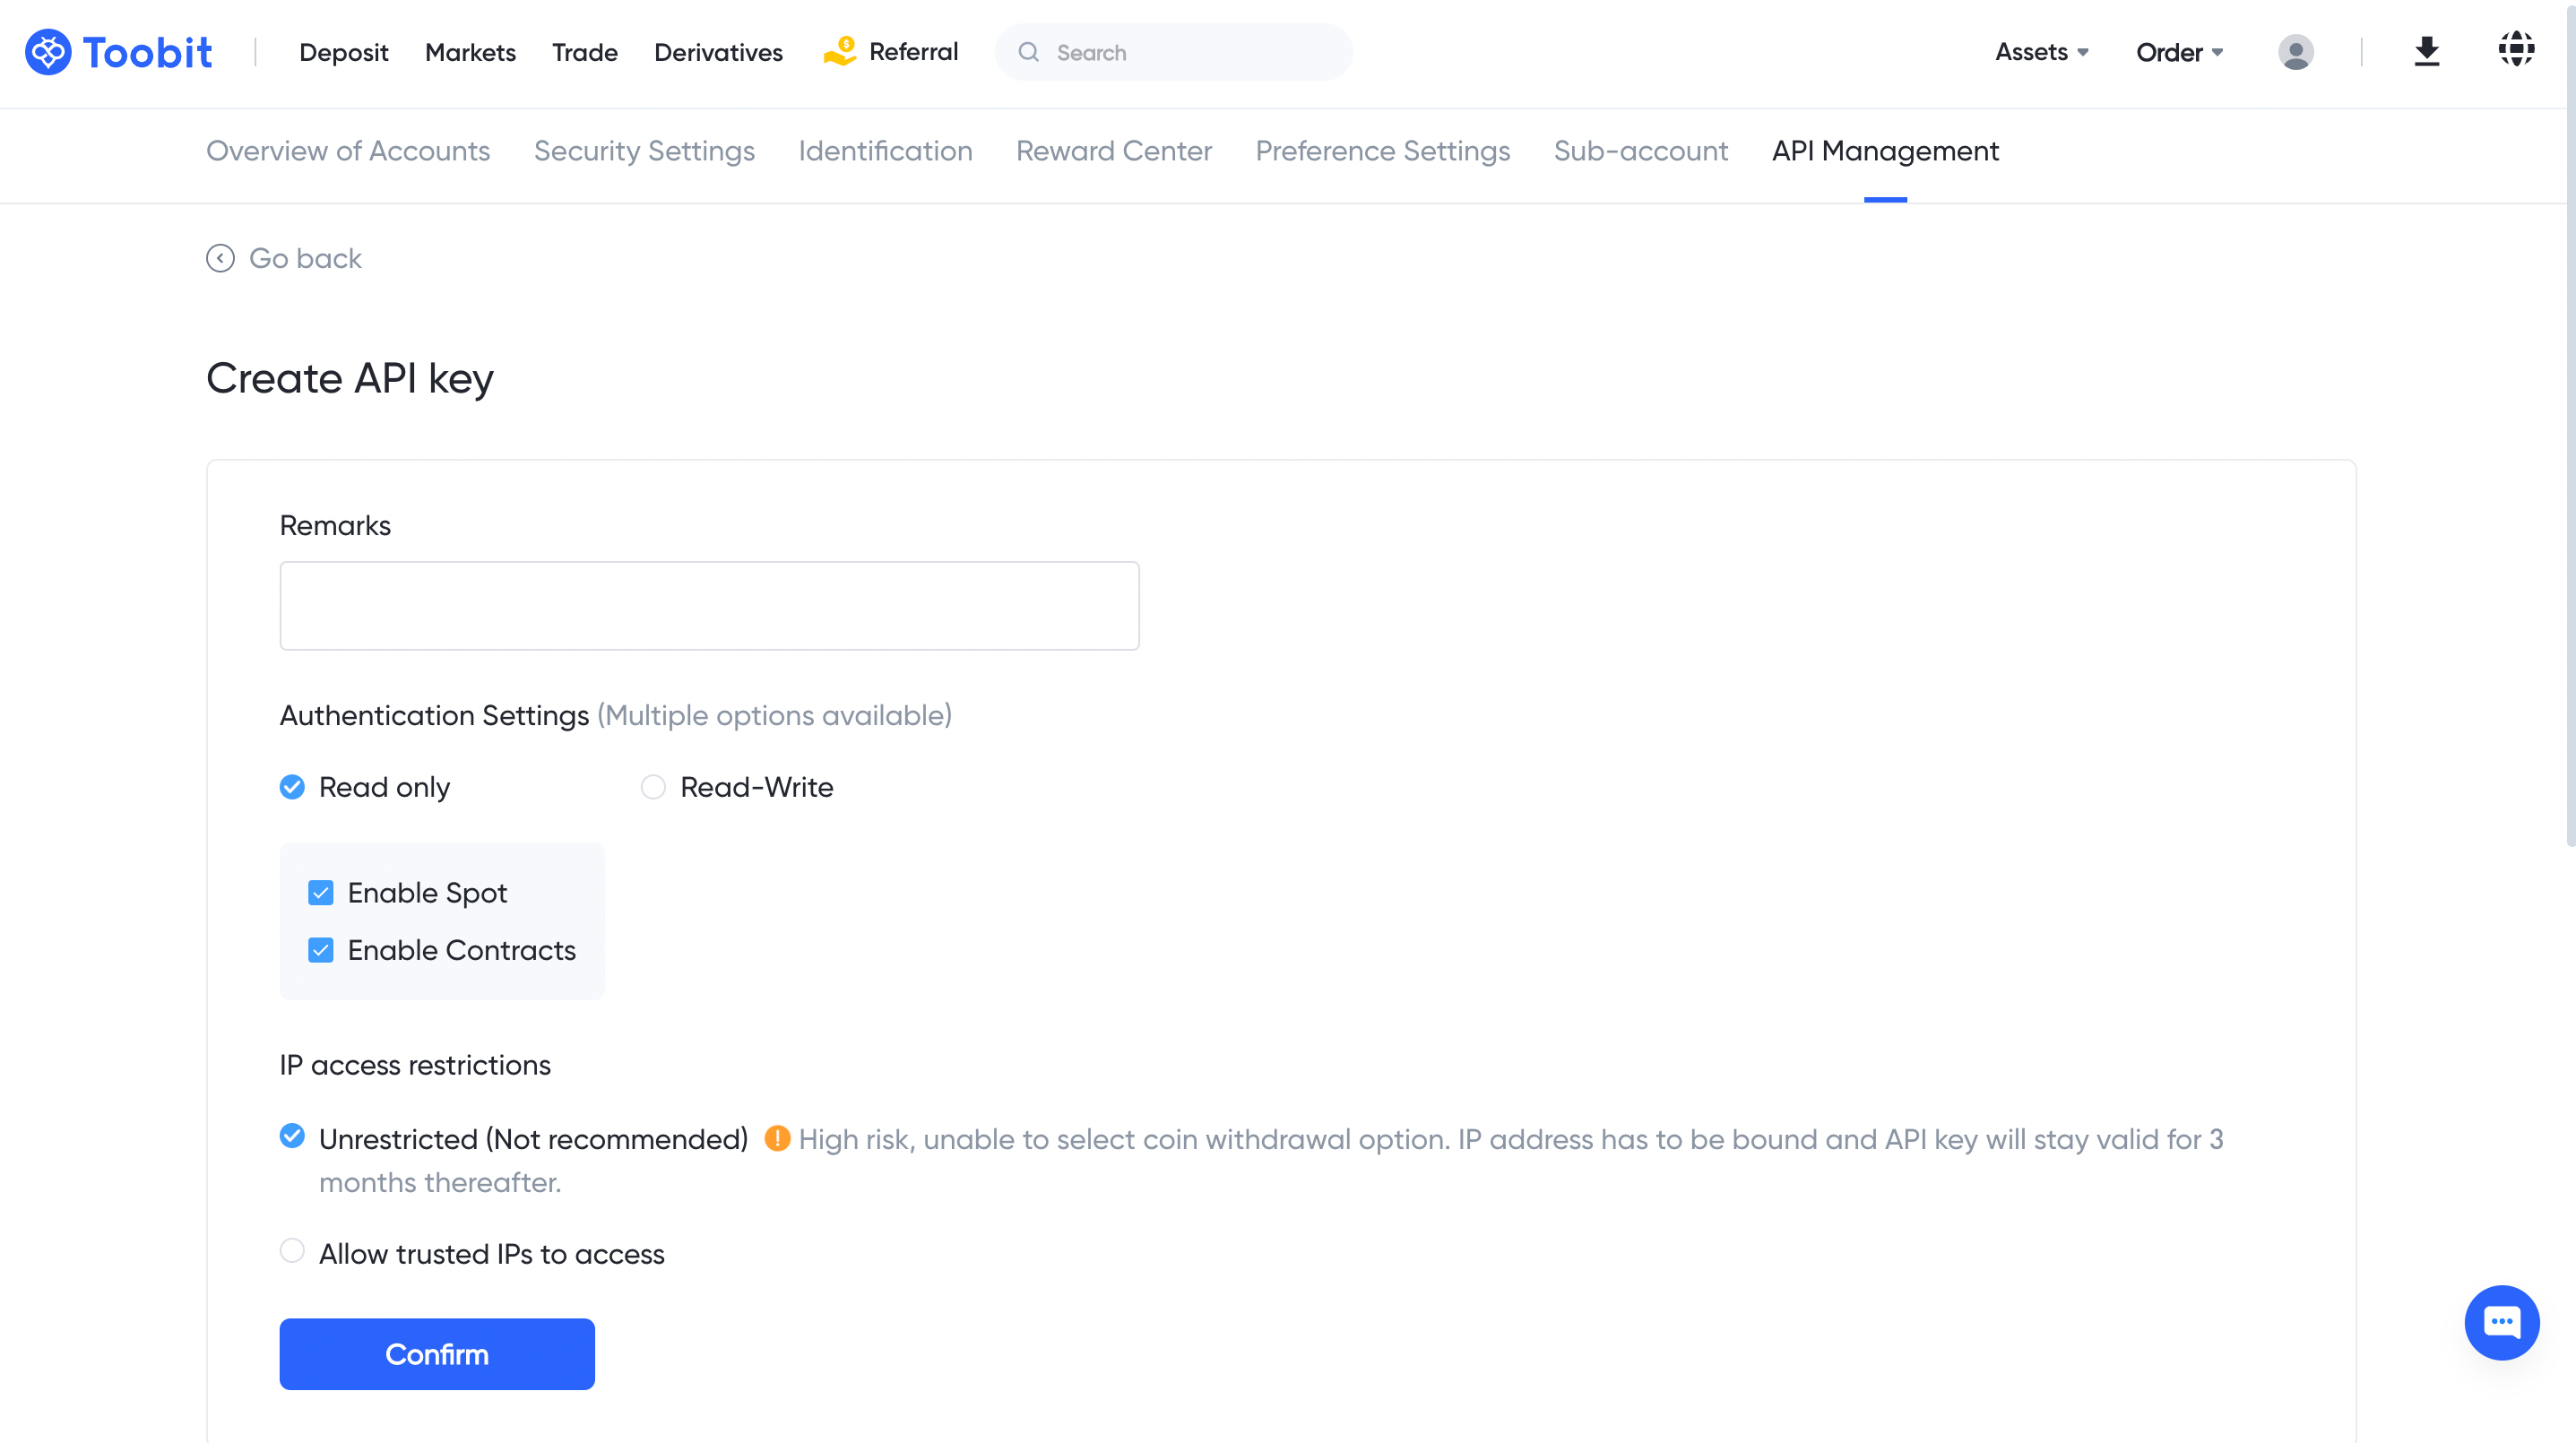
Task: Click the Go back link
Action: click(x=305, y=258)
